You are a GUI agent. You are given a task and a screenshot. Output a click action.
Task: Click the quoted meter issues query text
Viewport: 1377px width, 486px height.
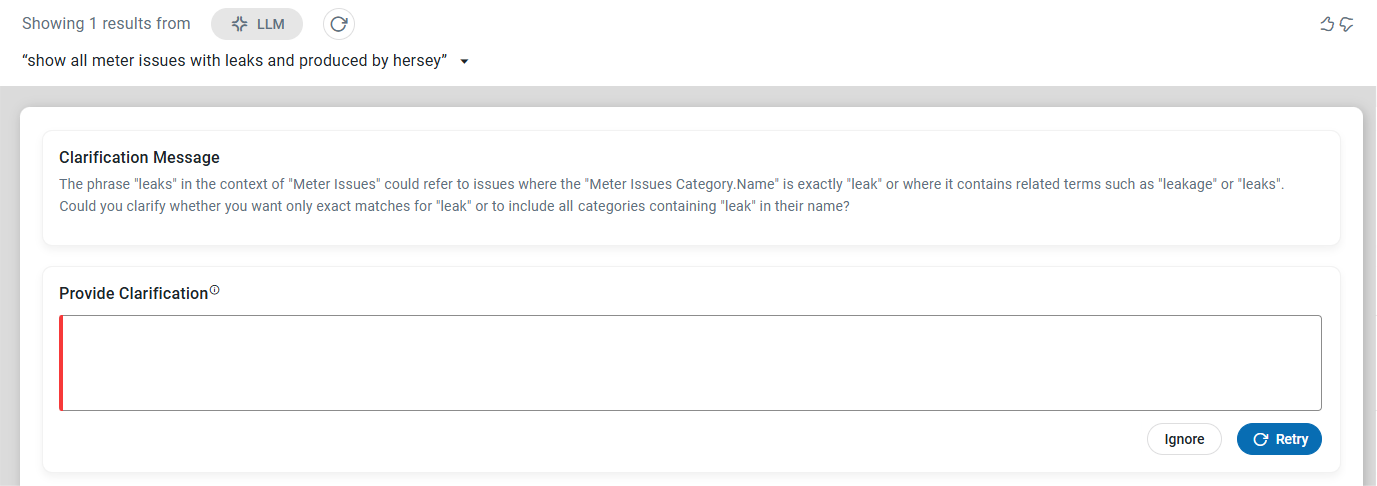point(234,61)
